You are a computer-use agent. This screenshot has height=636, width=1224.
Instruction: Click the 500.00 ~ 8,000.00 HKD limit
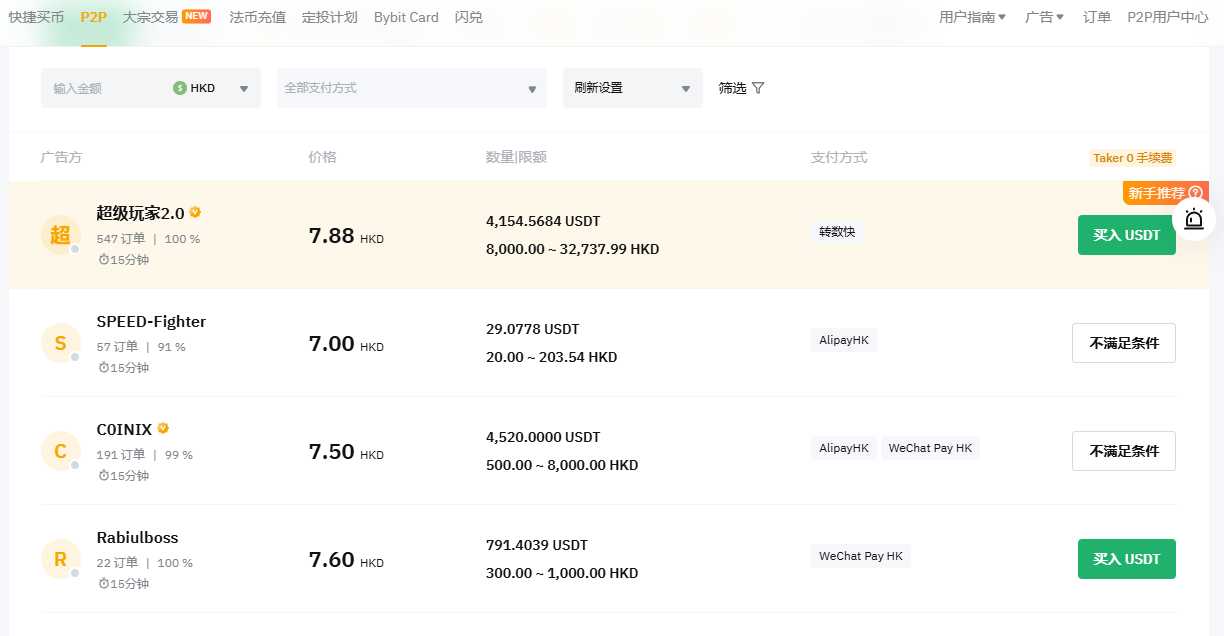coord(562,465)
